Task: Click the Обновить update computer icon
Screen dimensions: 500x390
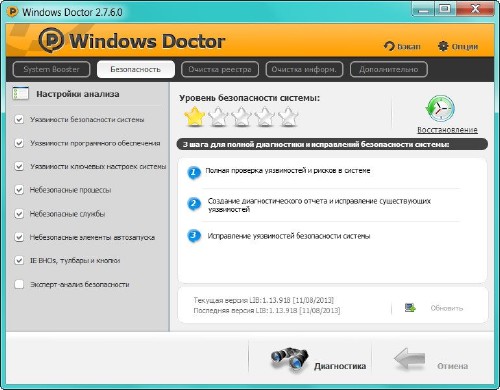Action: click(410, 308)
